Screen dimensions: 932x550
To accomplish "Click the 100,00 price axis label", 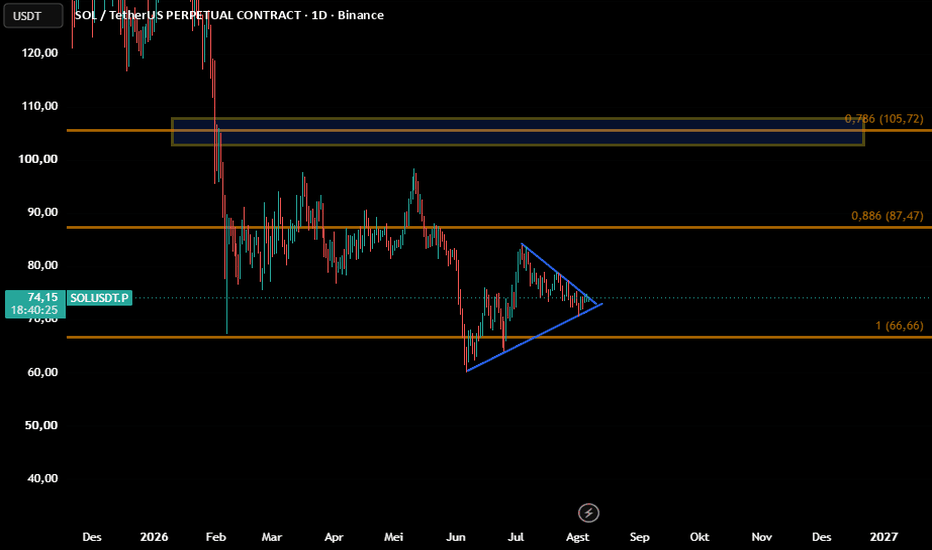I will point(40,159).
